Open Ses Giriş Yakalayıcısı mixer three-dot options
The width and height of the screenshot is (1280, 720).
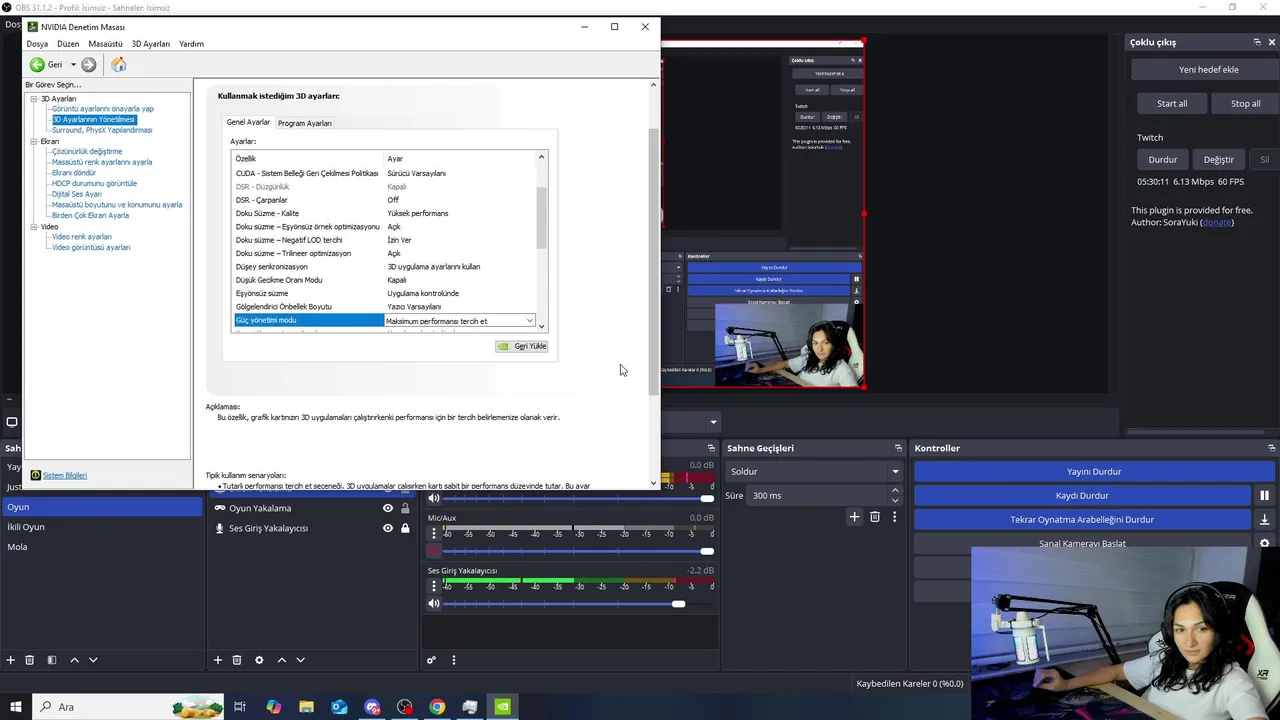tap(434, 586)
